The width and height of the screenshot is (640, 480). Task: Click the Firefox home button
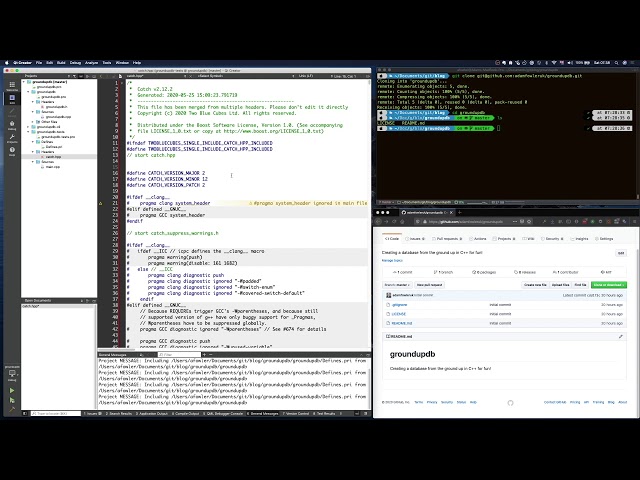402,221
